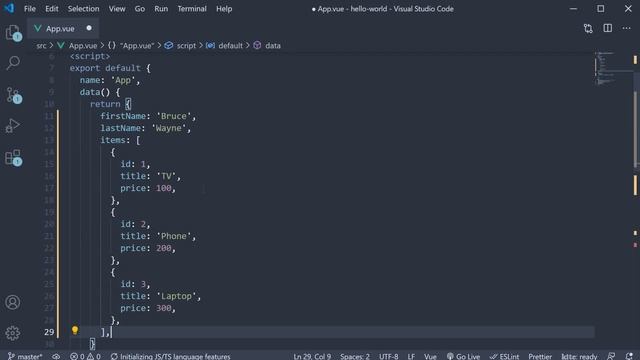Open the feedback icon in status bar
The height and width of the screenshot is (360, 640).
[611, 356]
